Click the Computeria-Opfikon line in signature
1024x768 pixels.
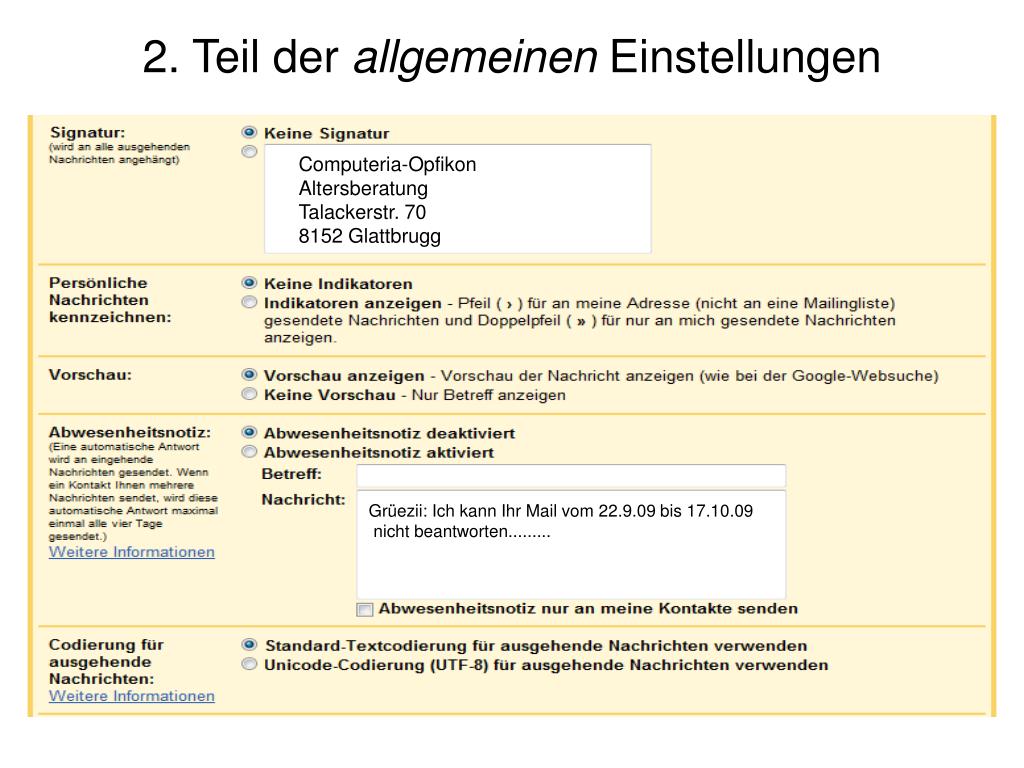(387, 165)
